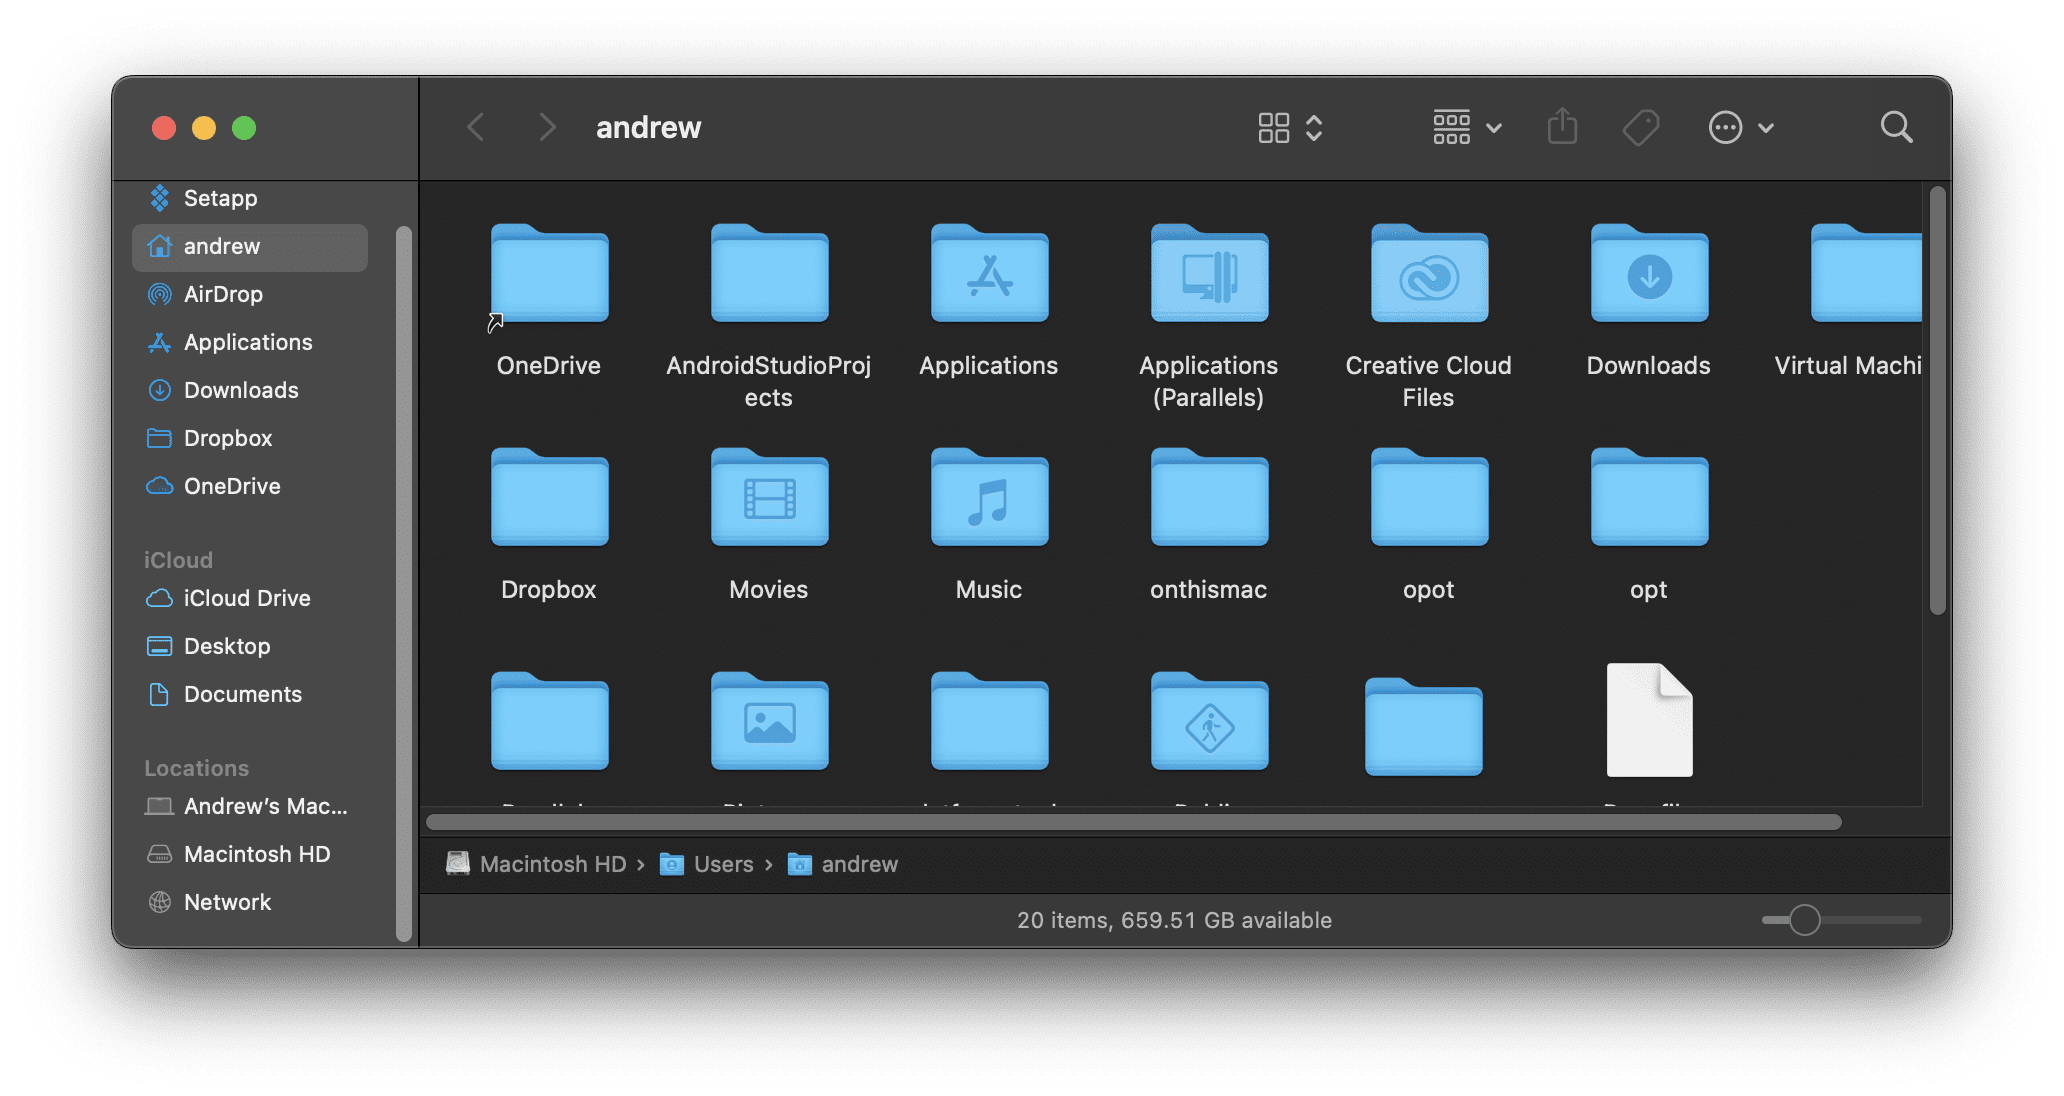This screenshot has width=2064, height=1096.
Task: Click Macintosh HD in the path bar
Action: coord(536,864)
